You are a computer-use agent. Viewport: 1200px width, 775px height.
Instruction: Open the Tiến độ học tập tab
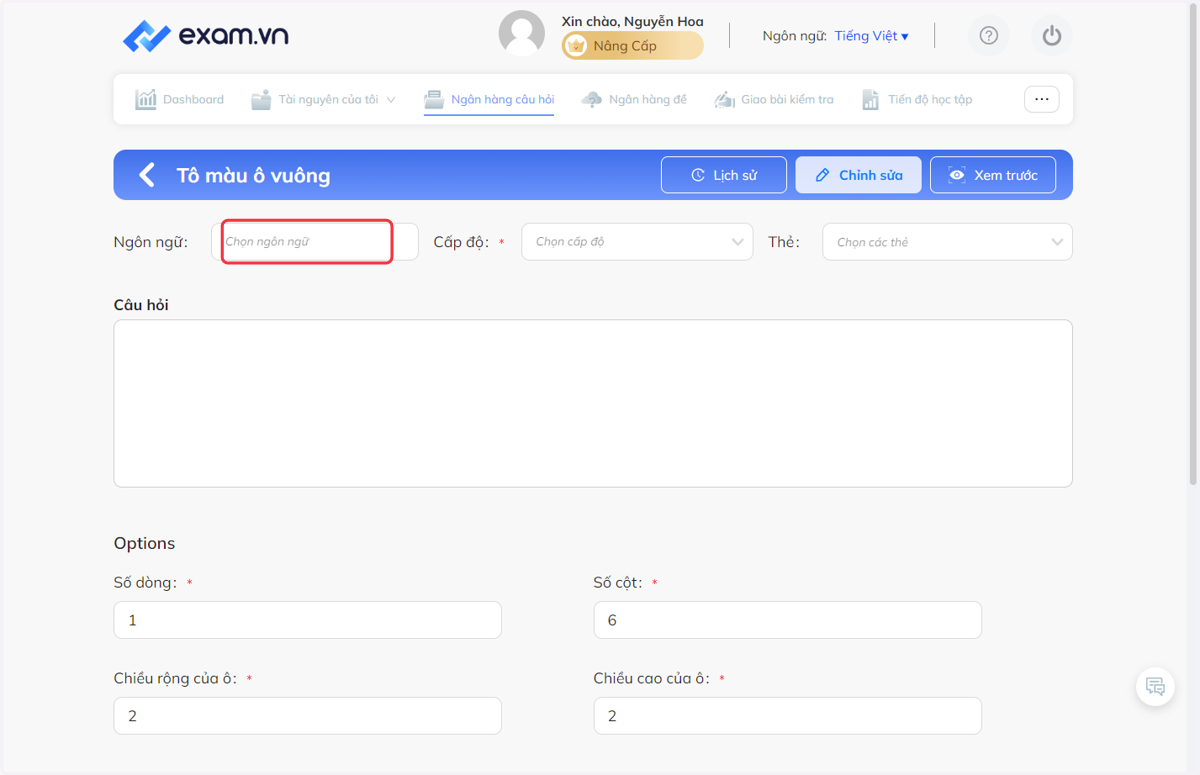coord(917,99)
